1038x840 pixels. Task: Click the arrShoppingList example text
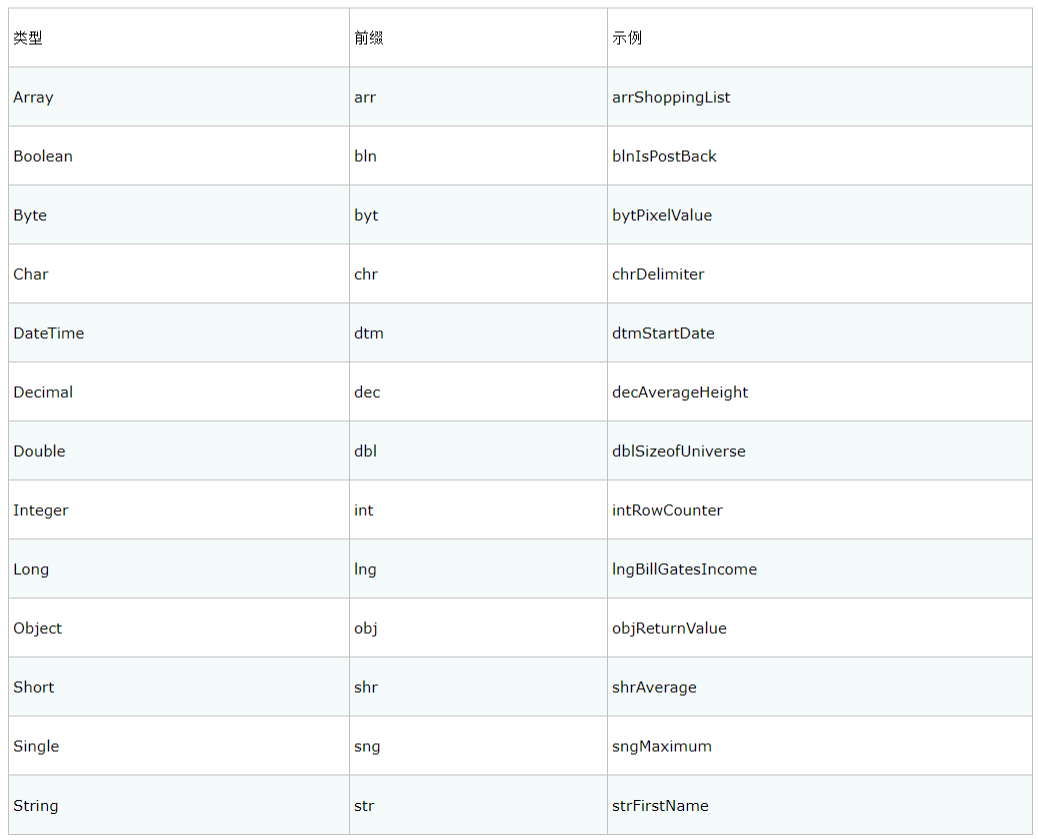tap(671, 97)
